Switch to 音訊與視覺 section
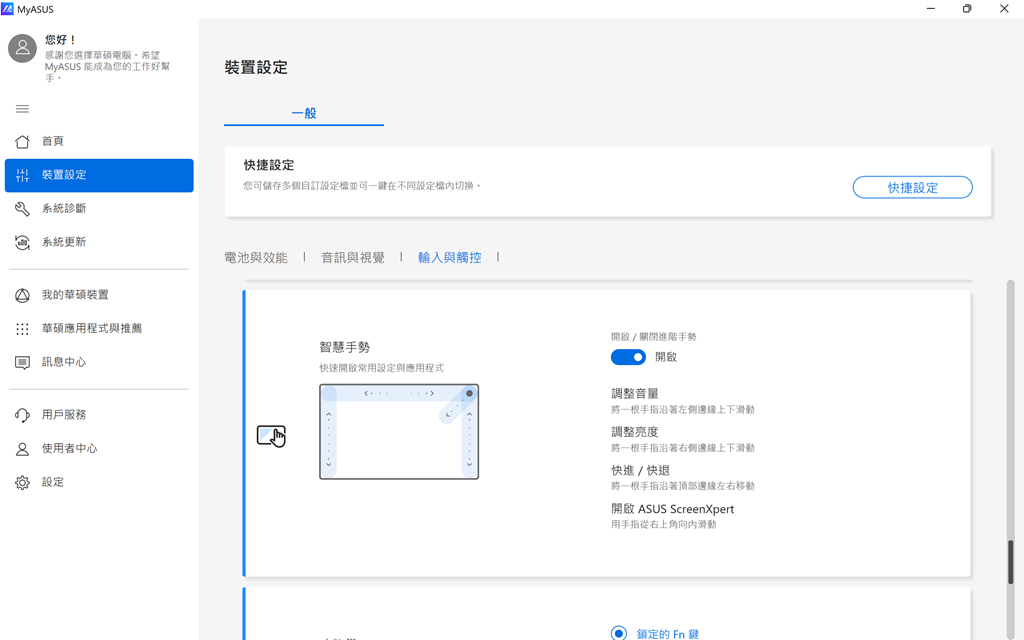The width and height of the screenshot is (1024, 640). pos(353,258)
